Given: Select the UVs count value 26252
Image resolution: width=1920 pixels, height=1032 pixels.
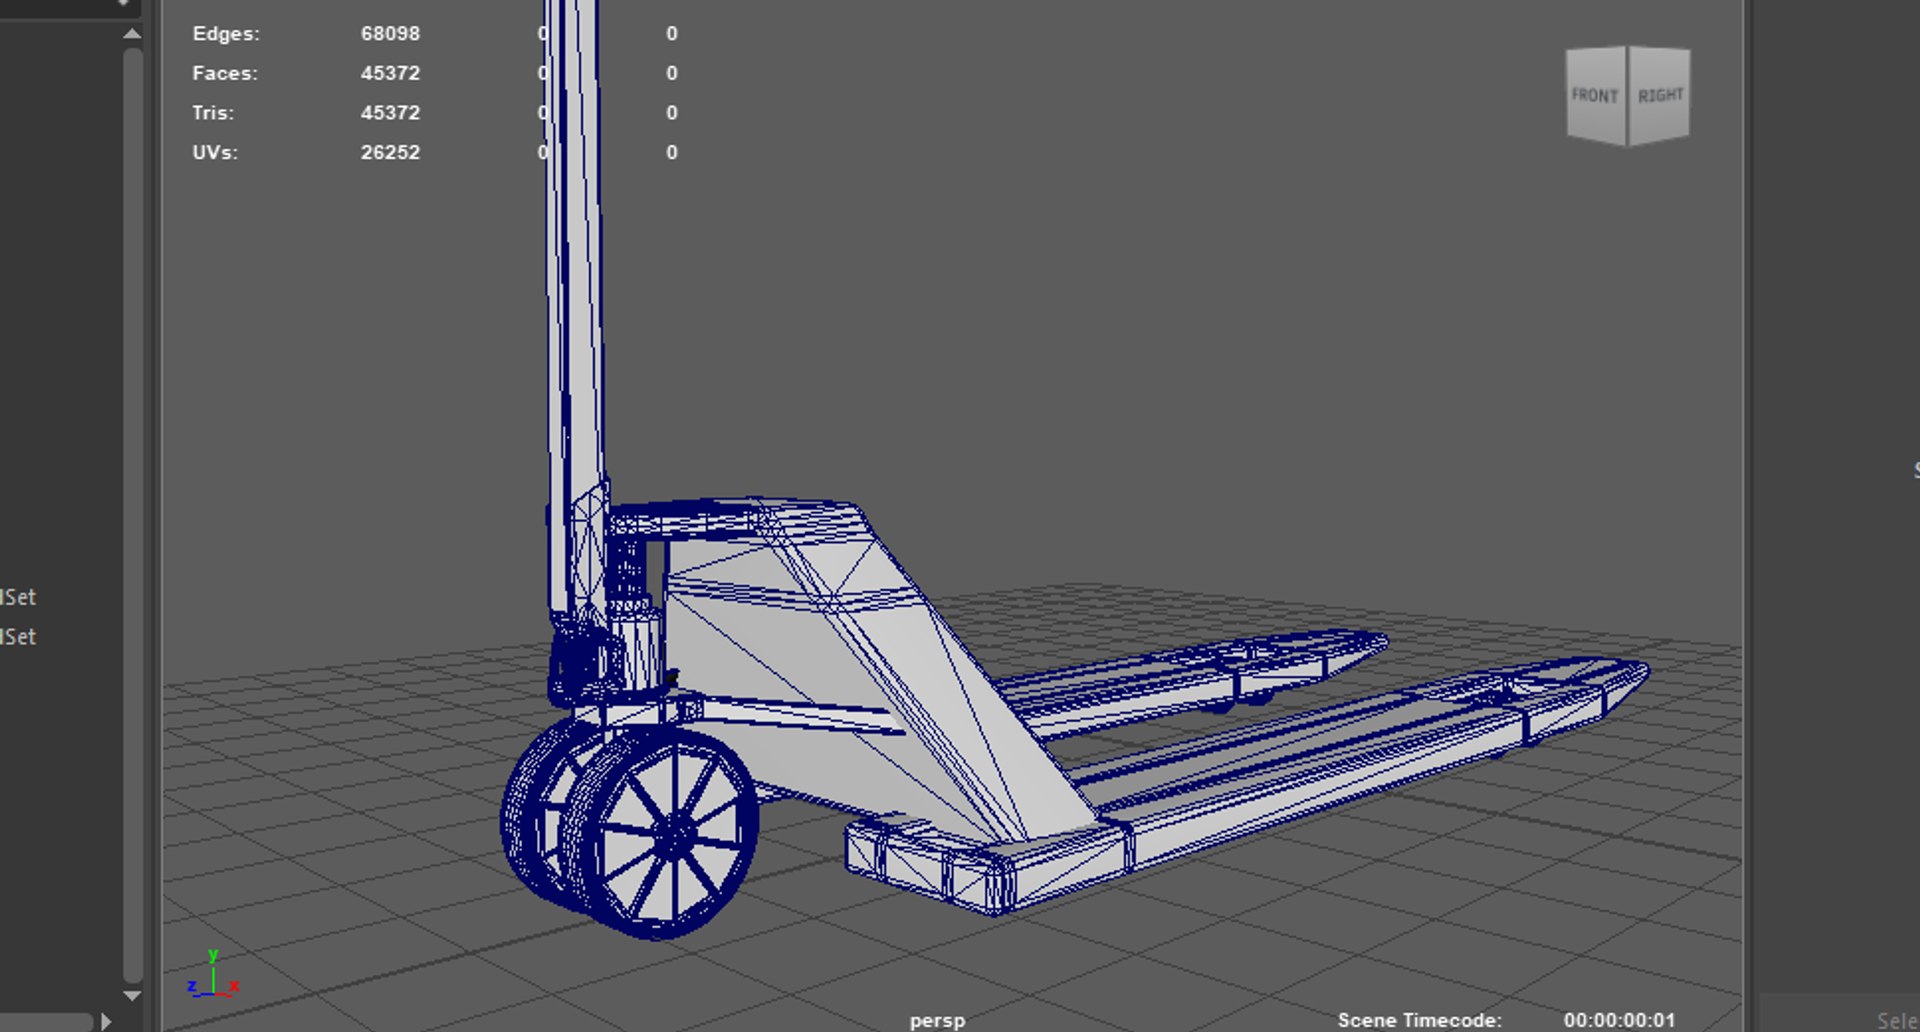Looking at the screenshot, I should tap(390, 153).
